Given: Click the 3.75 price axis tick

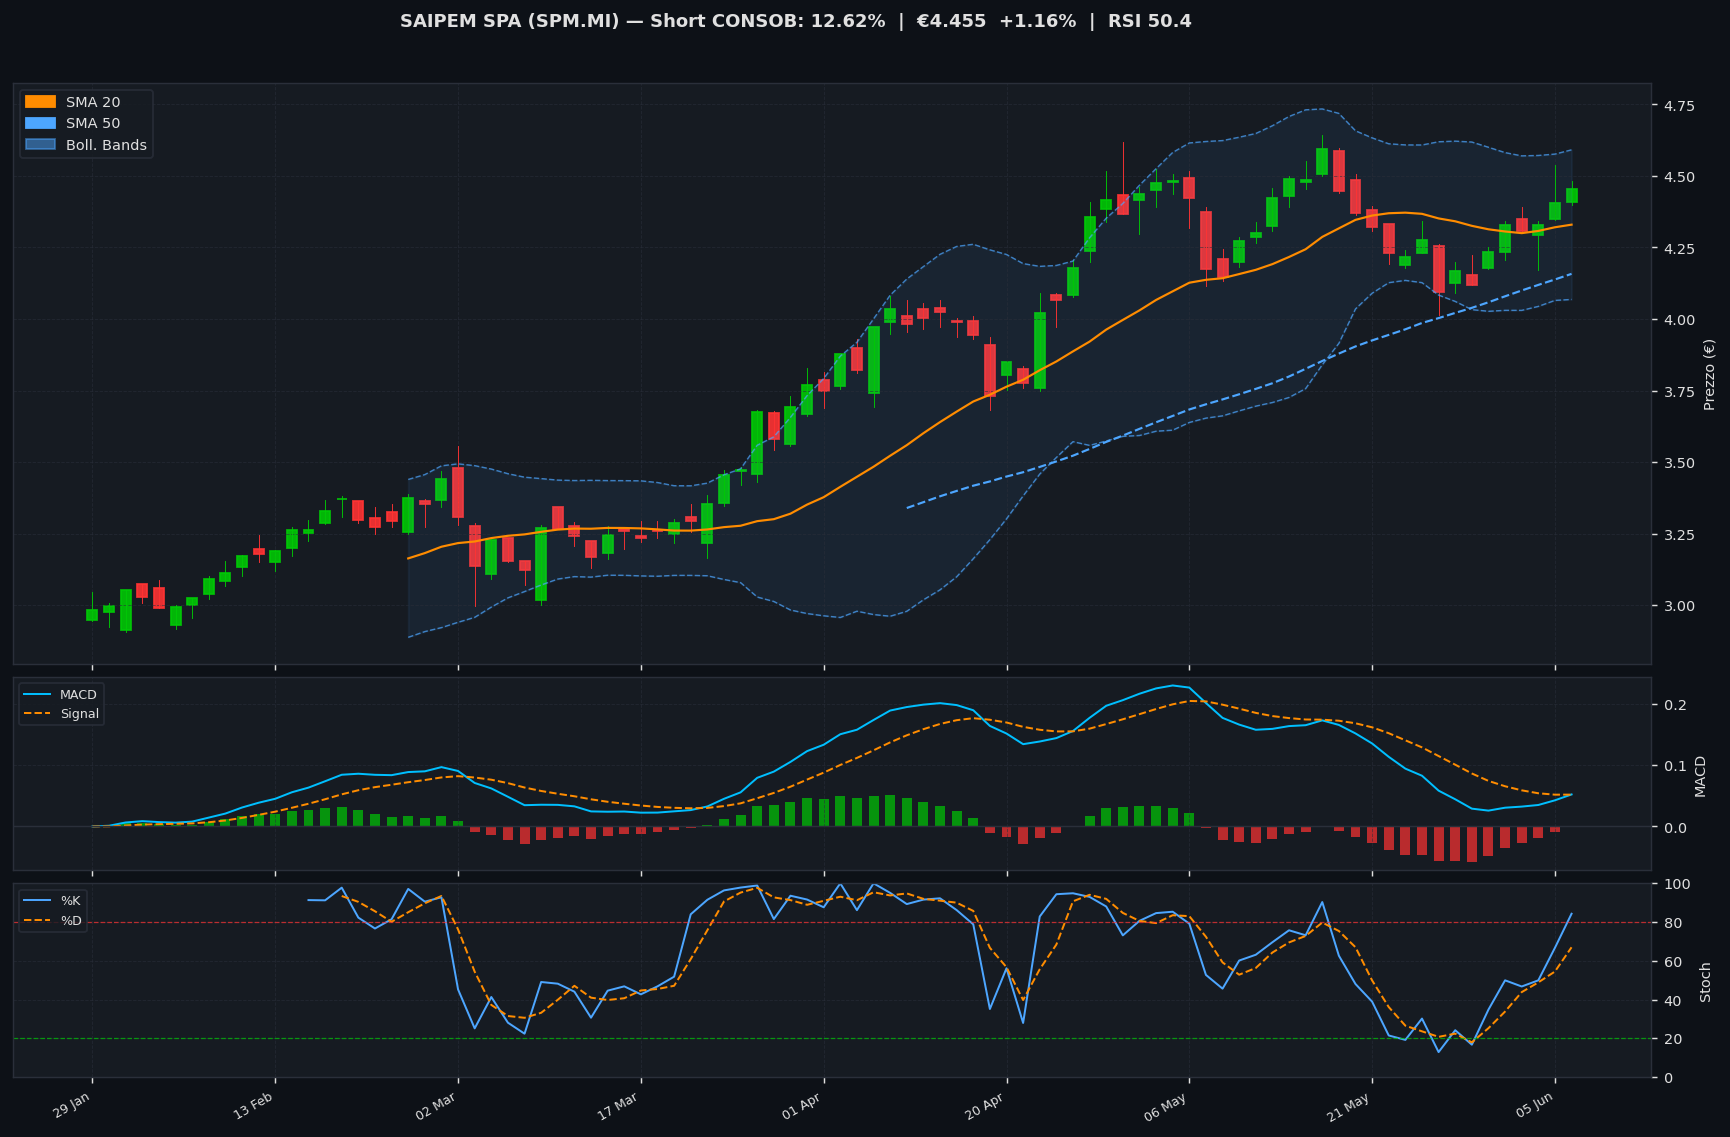Looking at the screenshot, I should (x=1677, y=392).
